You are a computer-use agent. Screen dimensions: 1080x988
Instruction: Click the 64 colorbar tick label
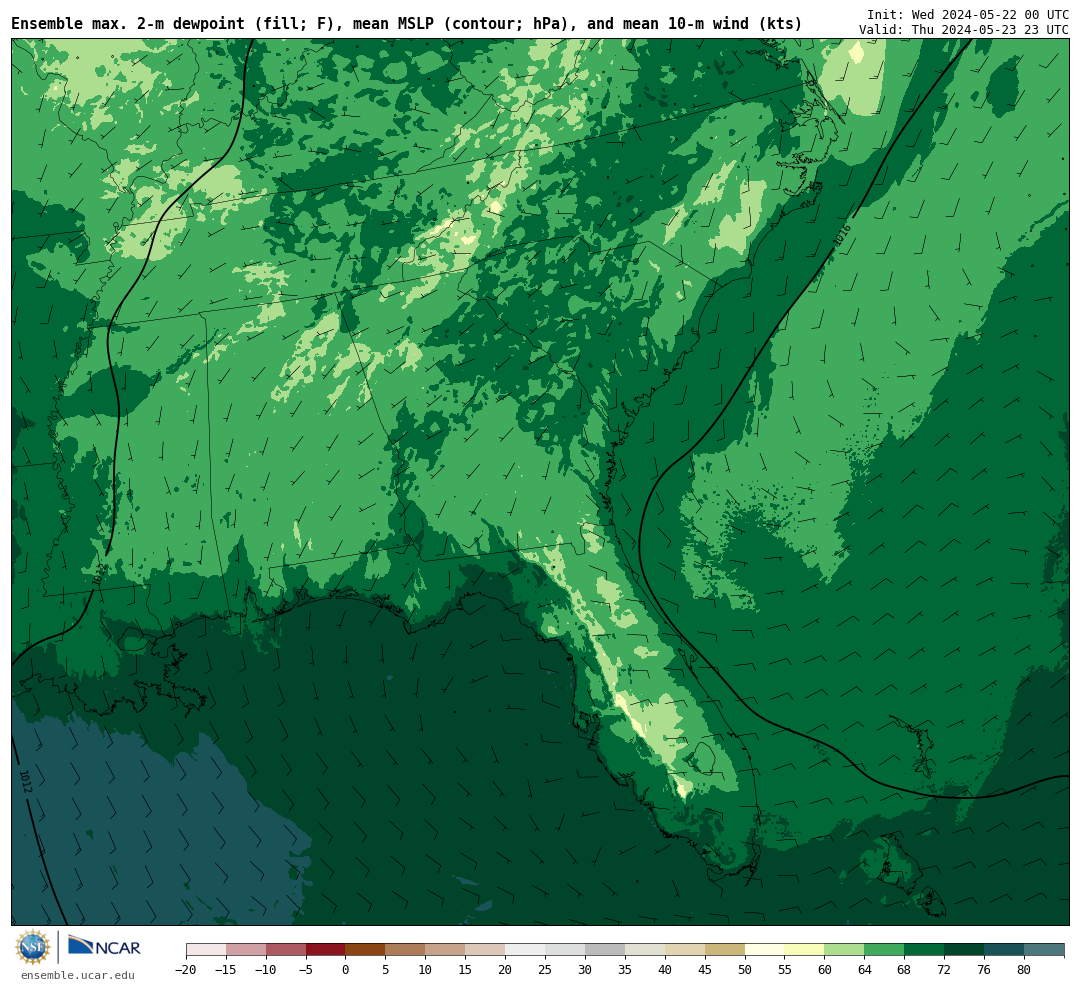coord(865,970)
